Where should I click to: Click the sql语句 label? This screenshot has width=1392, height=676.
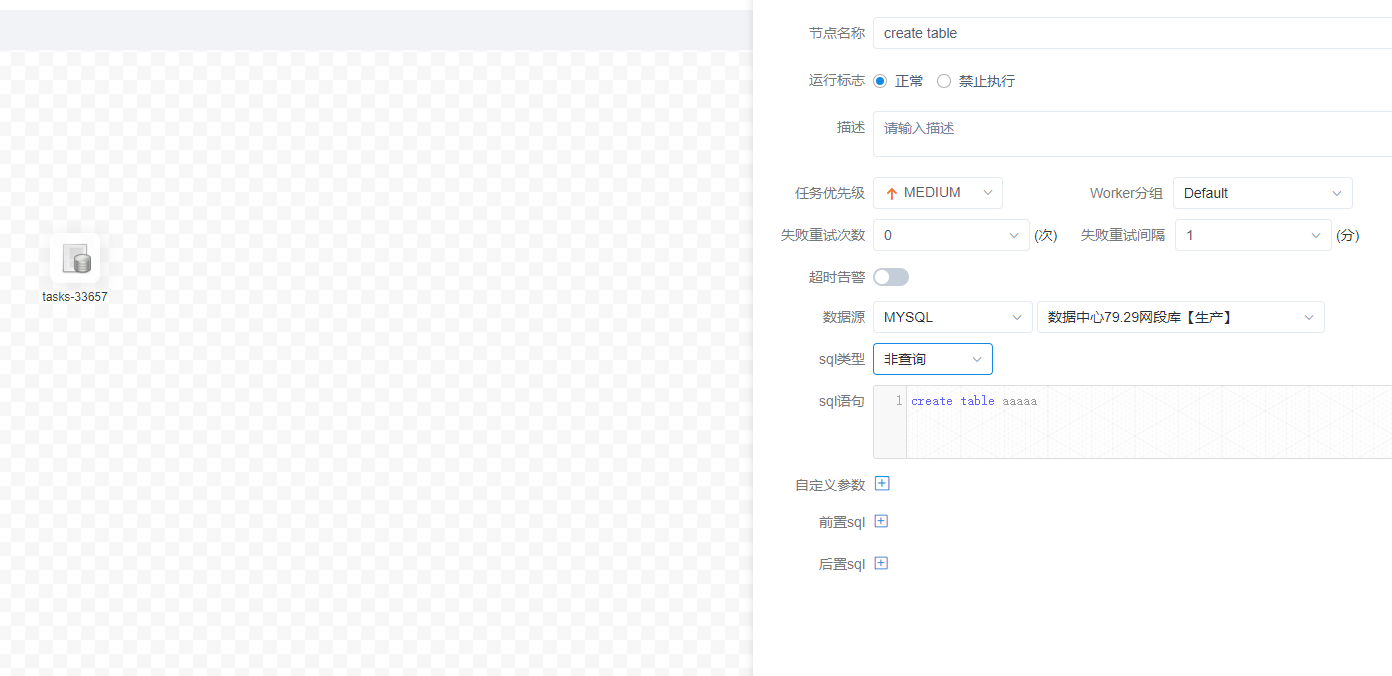click(x=842, y=401)
